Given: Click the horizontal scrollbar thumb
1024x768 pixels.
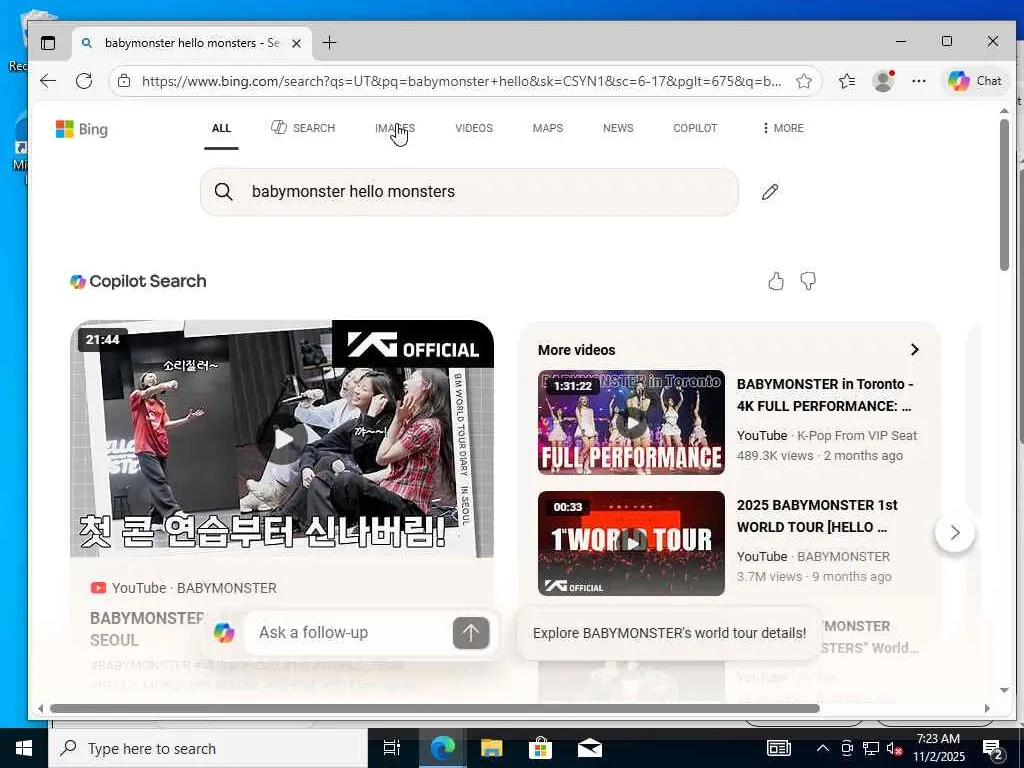Looking at the screenshot, I should click(434, 709).
